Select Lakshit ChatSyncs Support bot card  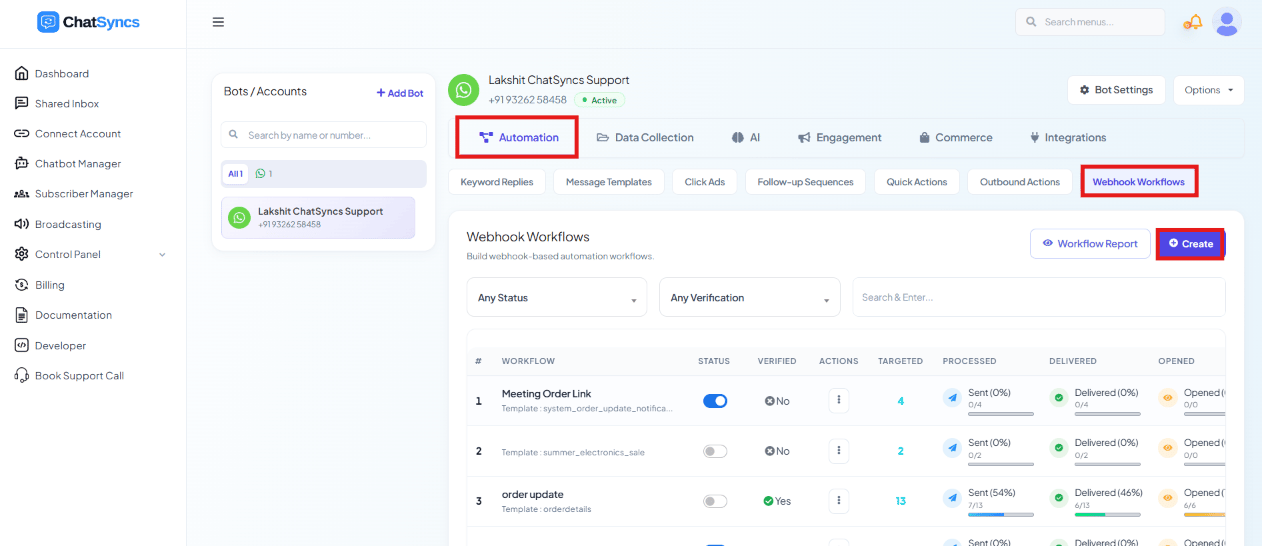[x=318, y=217]
